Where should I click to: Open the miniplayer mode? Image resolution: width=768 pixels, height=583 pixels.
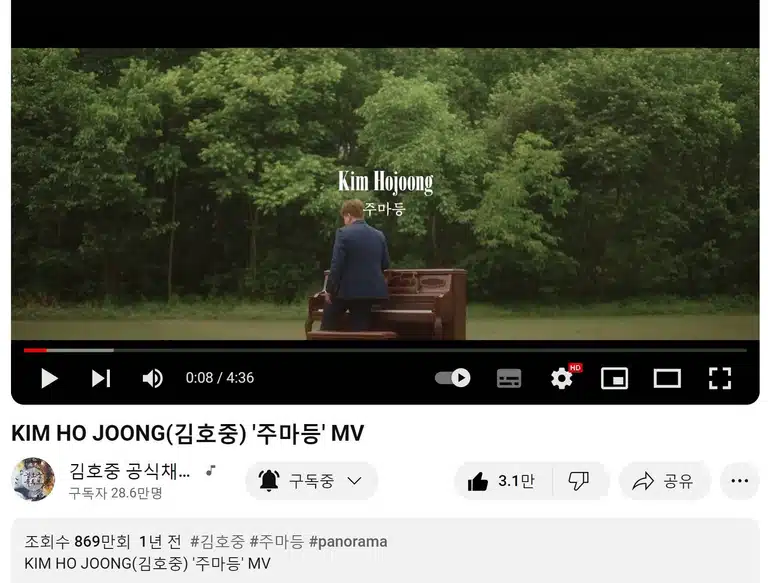point(614,379)
